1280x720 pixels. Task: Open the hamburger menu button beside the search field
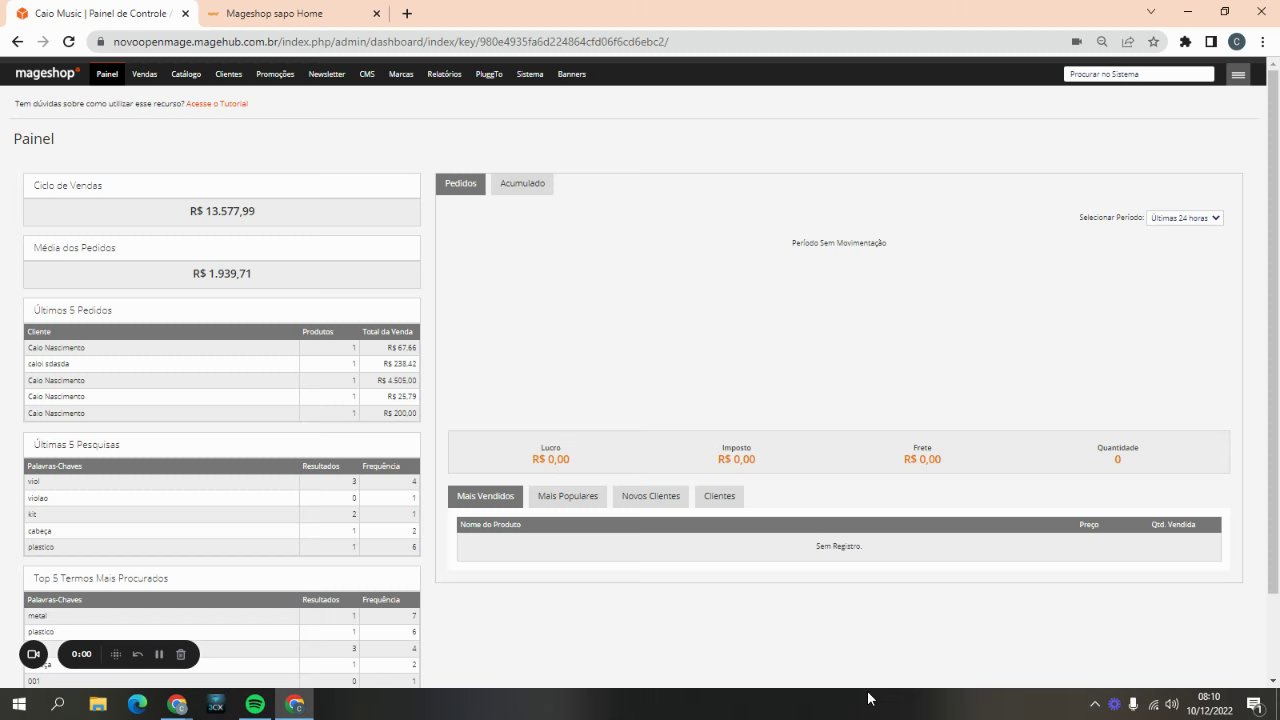[1239, 74]
